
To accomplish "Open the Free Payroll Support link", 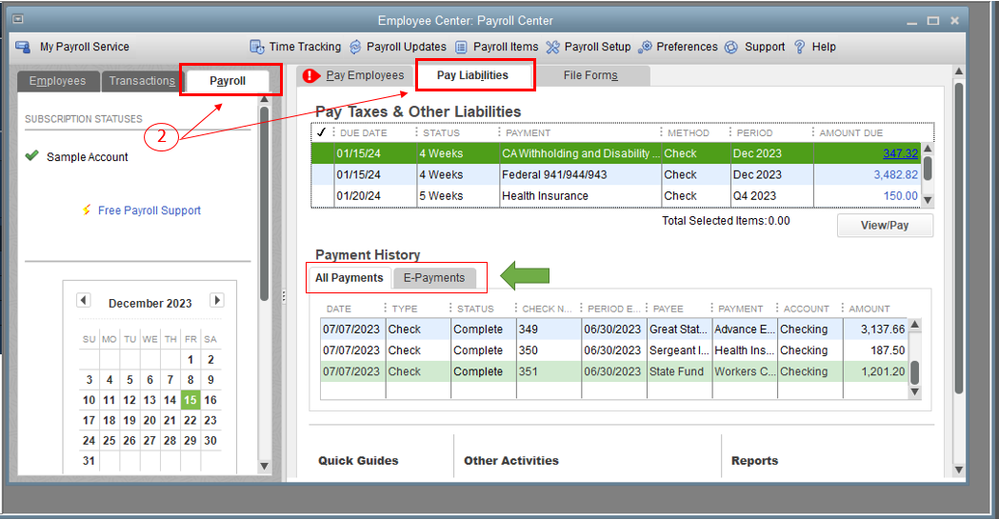I will (x=149, y=210).
